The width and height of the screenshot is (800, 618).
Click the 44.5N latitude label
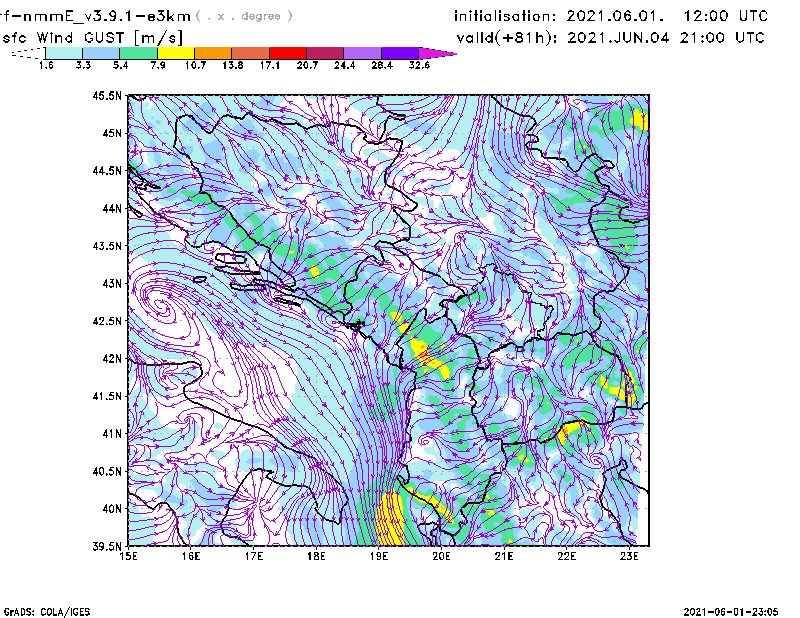pos(107,170)
